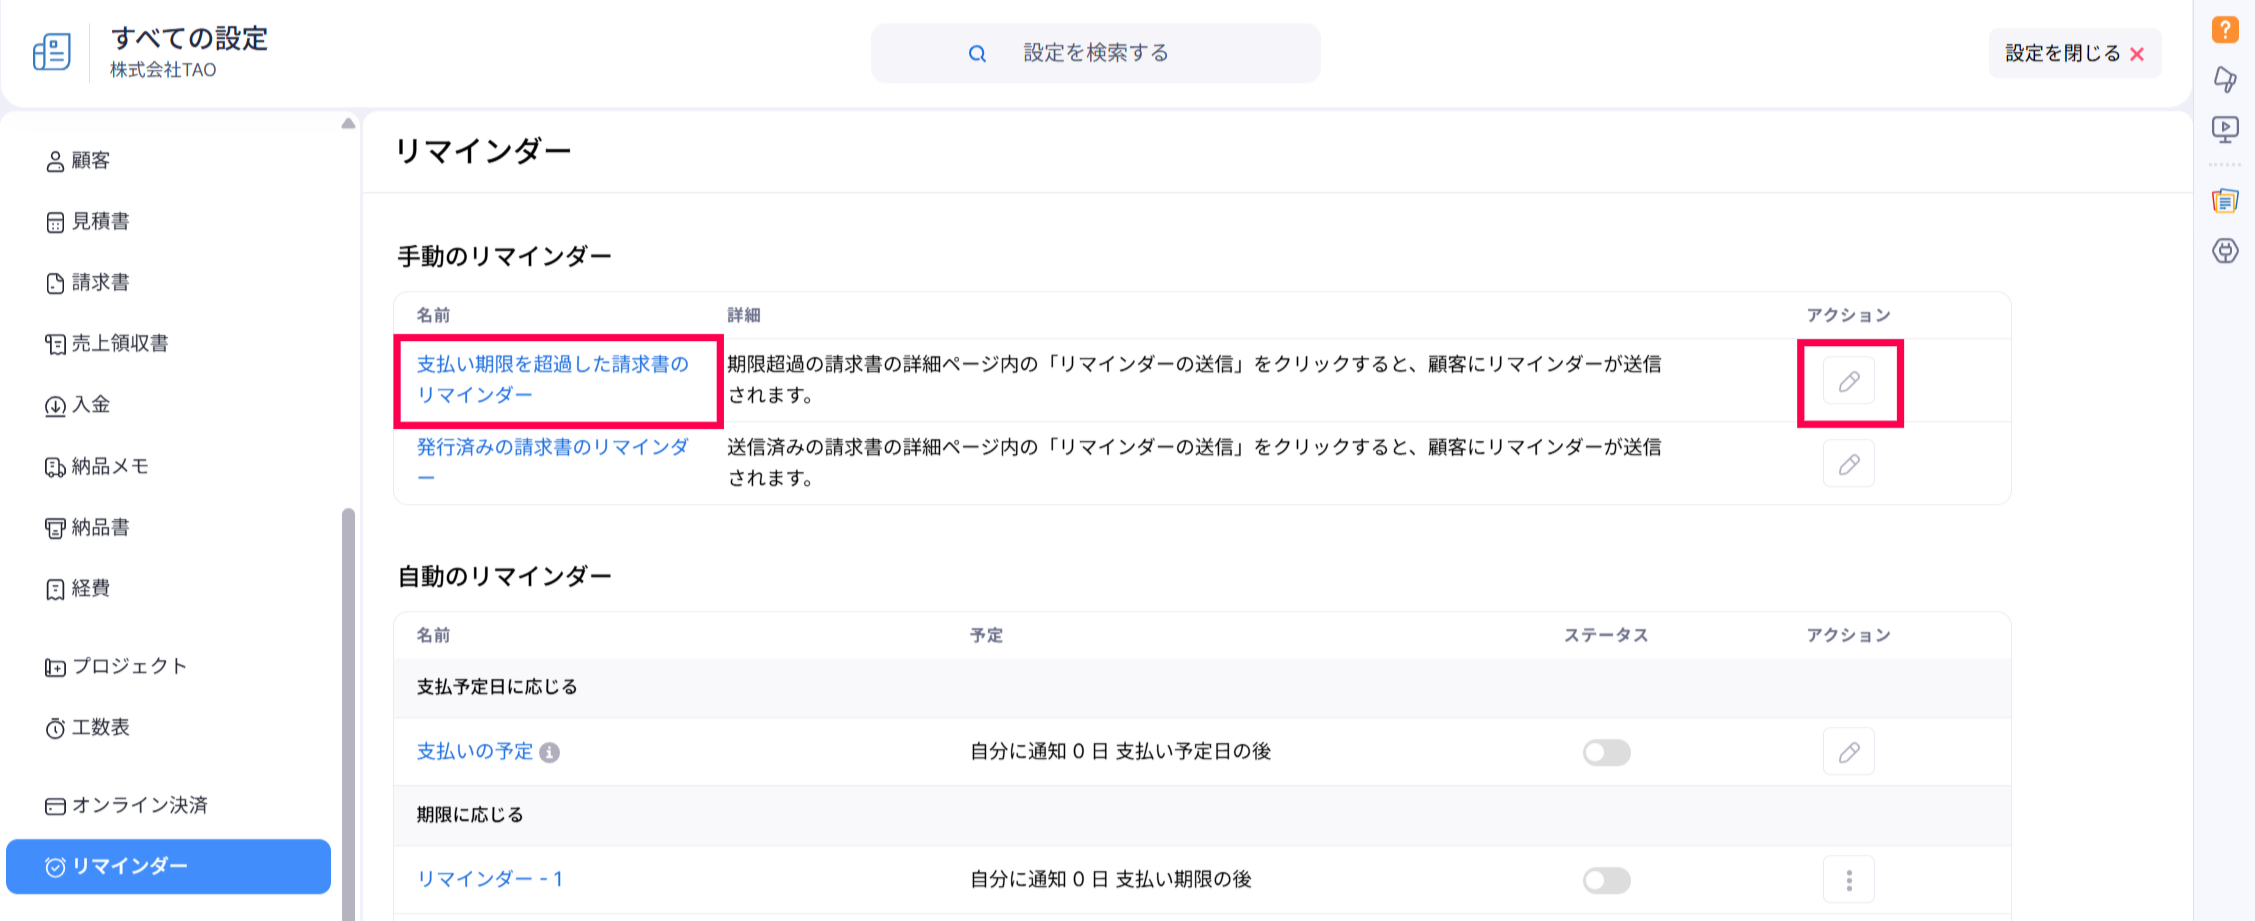Open the three-dot menu for リマインダー - 1

[x=1848, y=880]
